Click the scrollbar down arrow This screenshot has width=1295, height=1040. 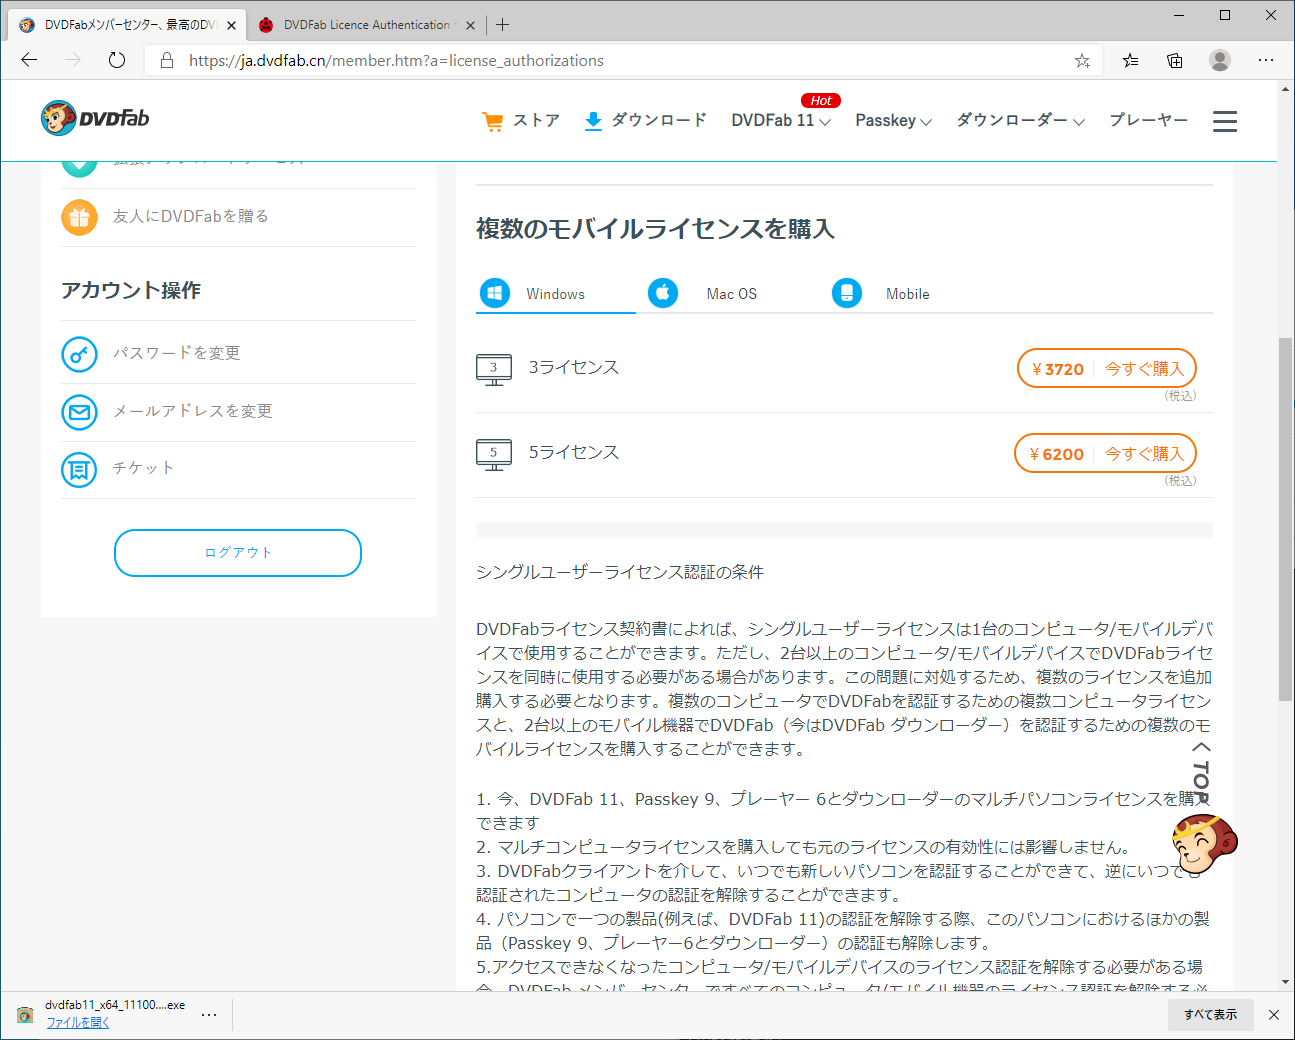click(1286, 982)
